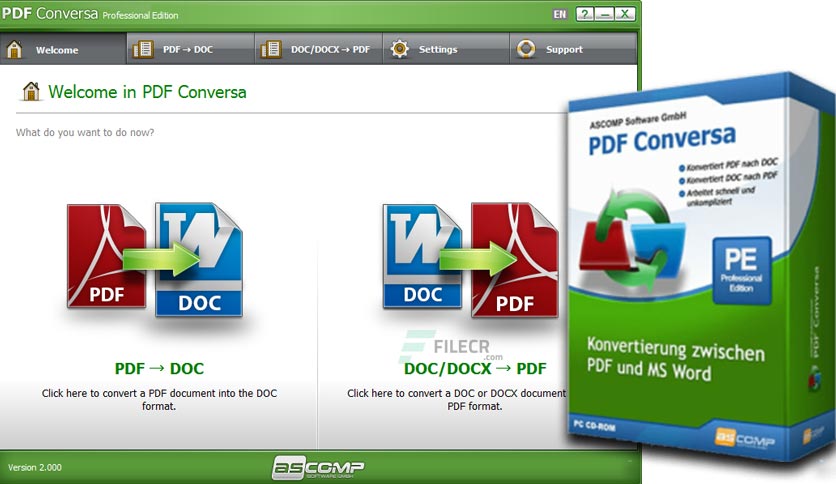Click the large PDF to DOC conversion graphic
The height and width of the screenshot is (484, 836).
(x=155, y=260)
